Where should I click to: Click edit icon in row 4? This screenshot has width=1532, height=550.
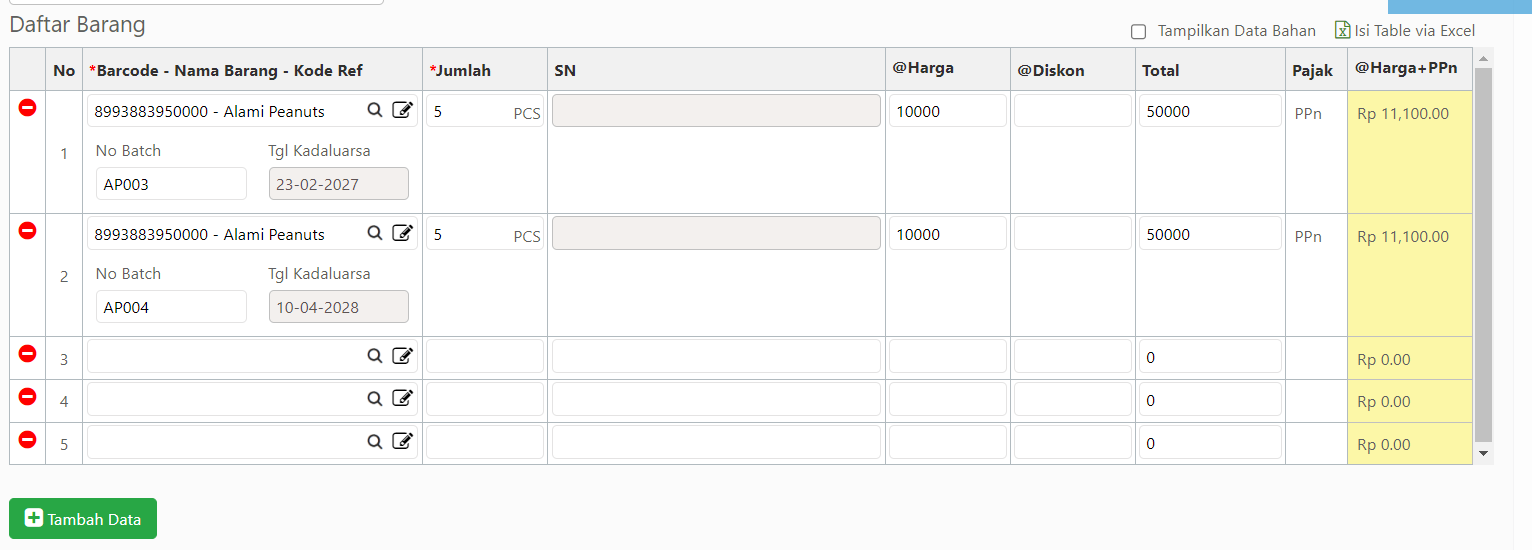coord(402,399)
